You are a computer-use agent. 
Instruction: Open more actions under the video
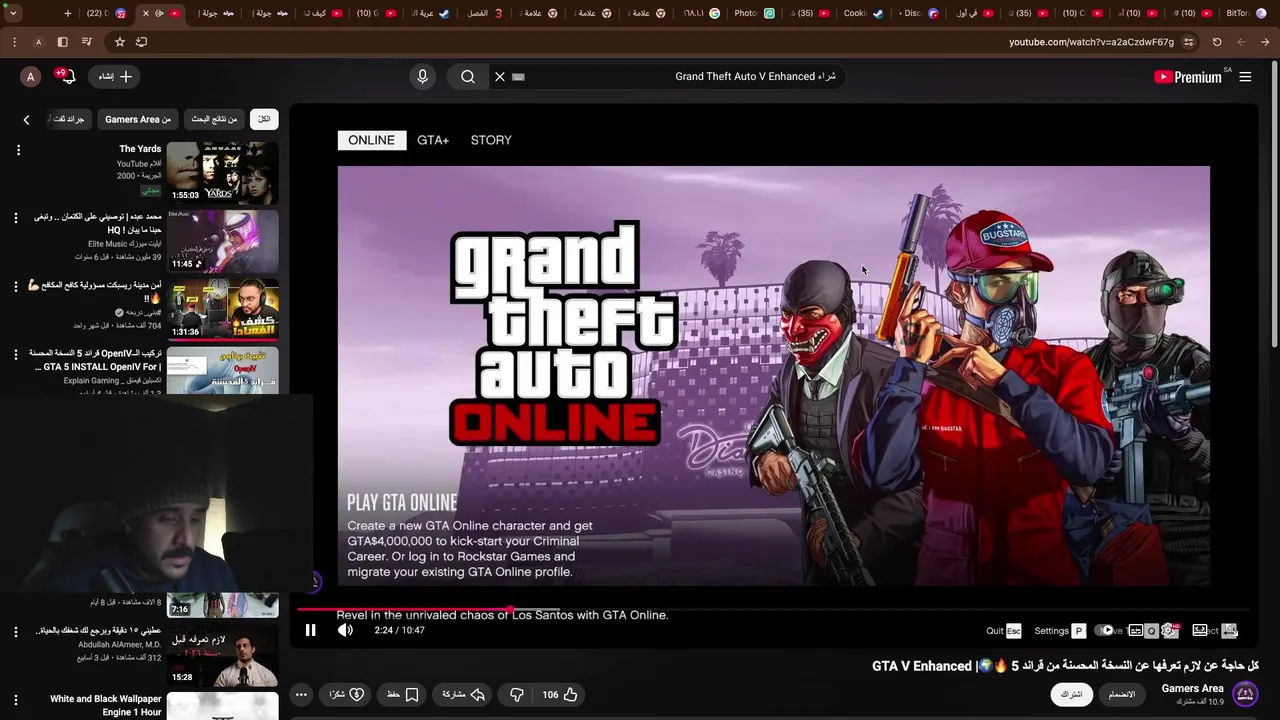[301, 694]
